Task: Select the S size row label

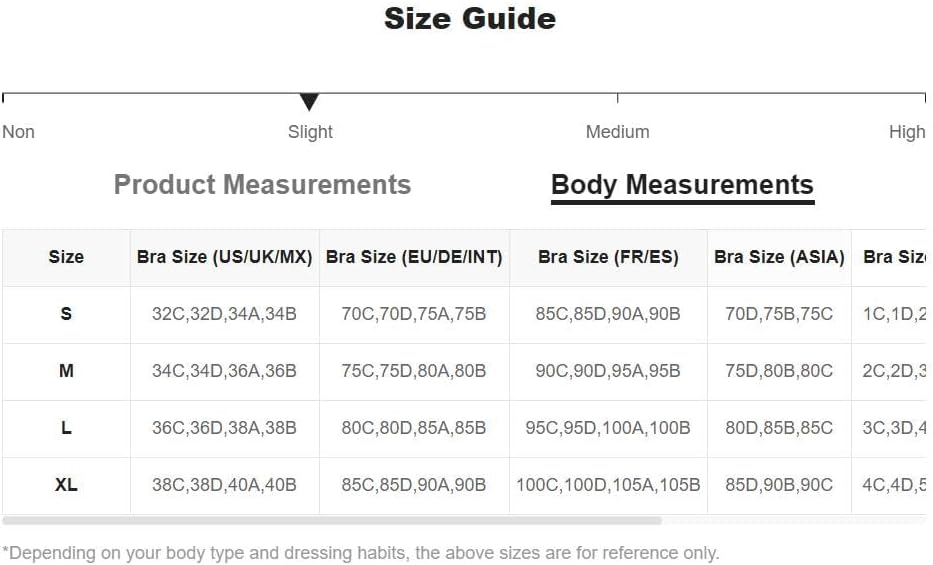Action: click(x=66, y=314)
